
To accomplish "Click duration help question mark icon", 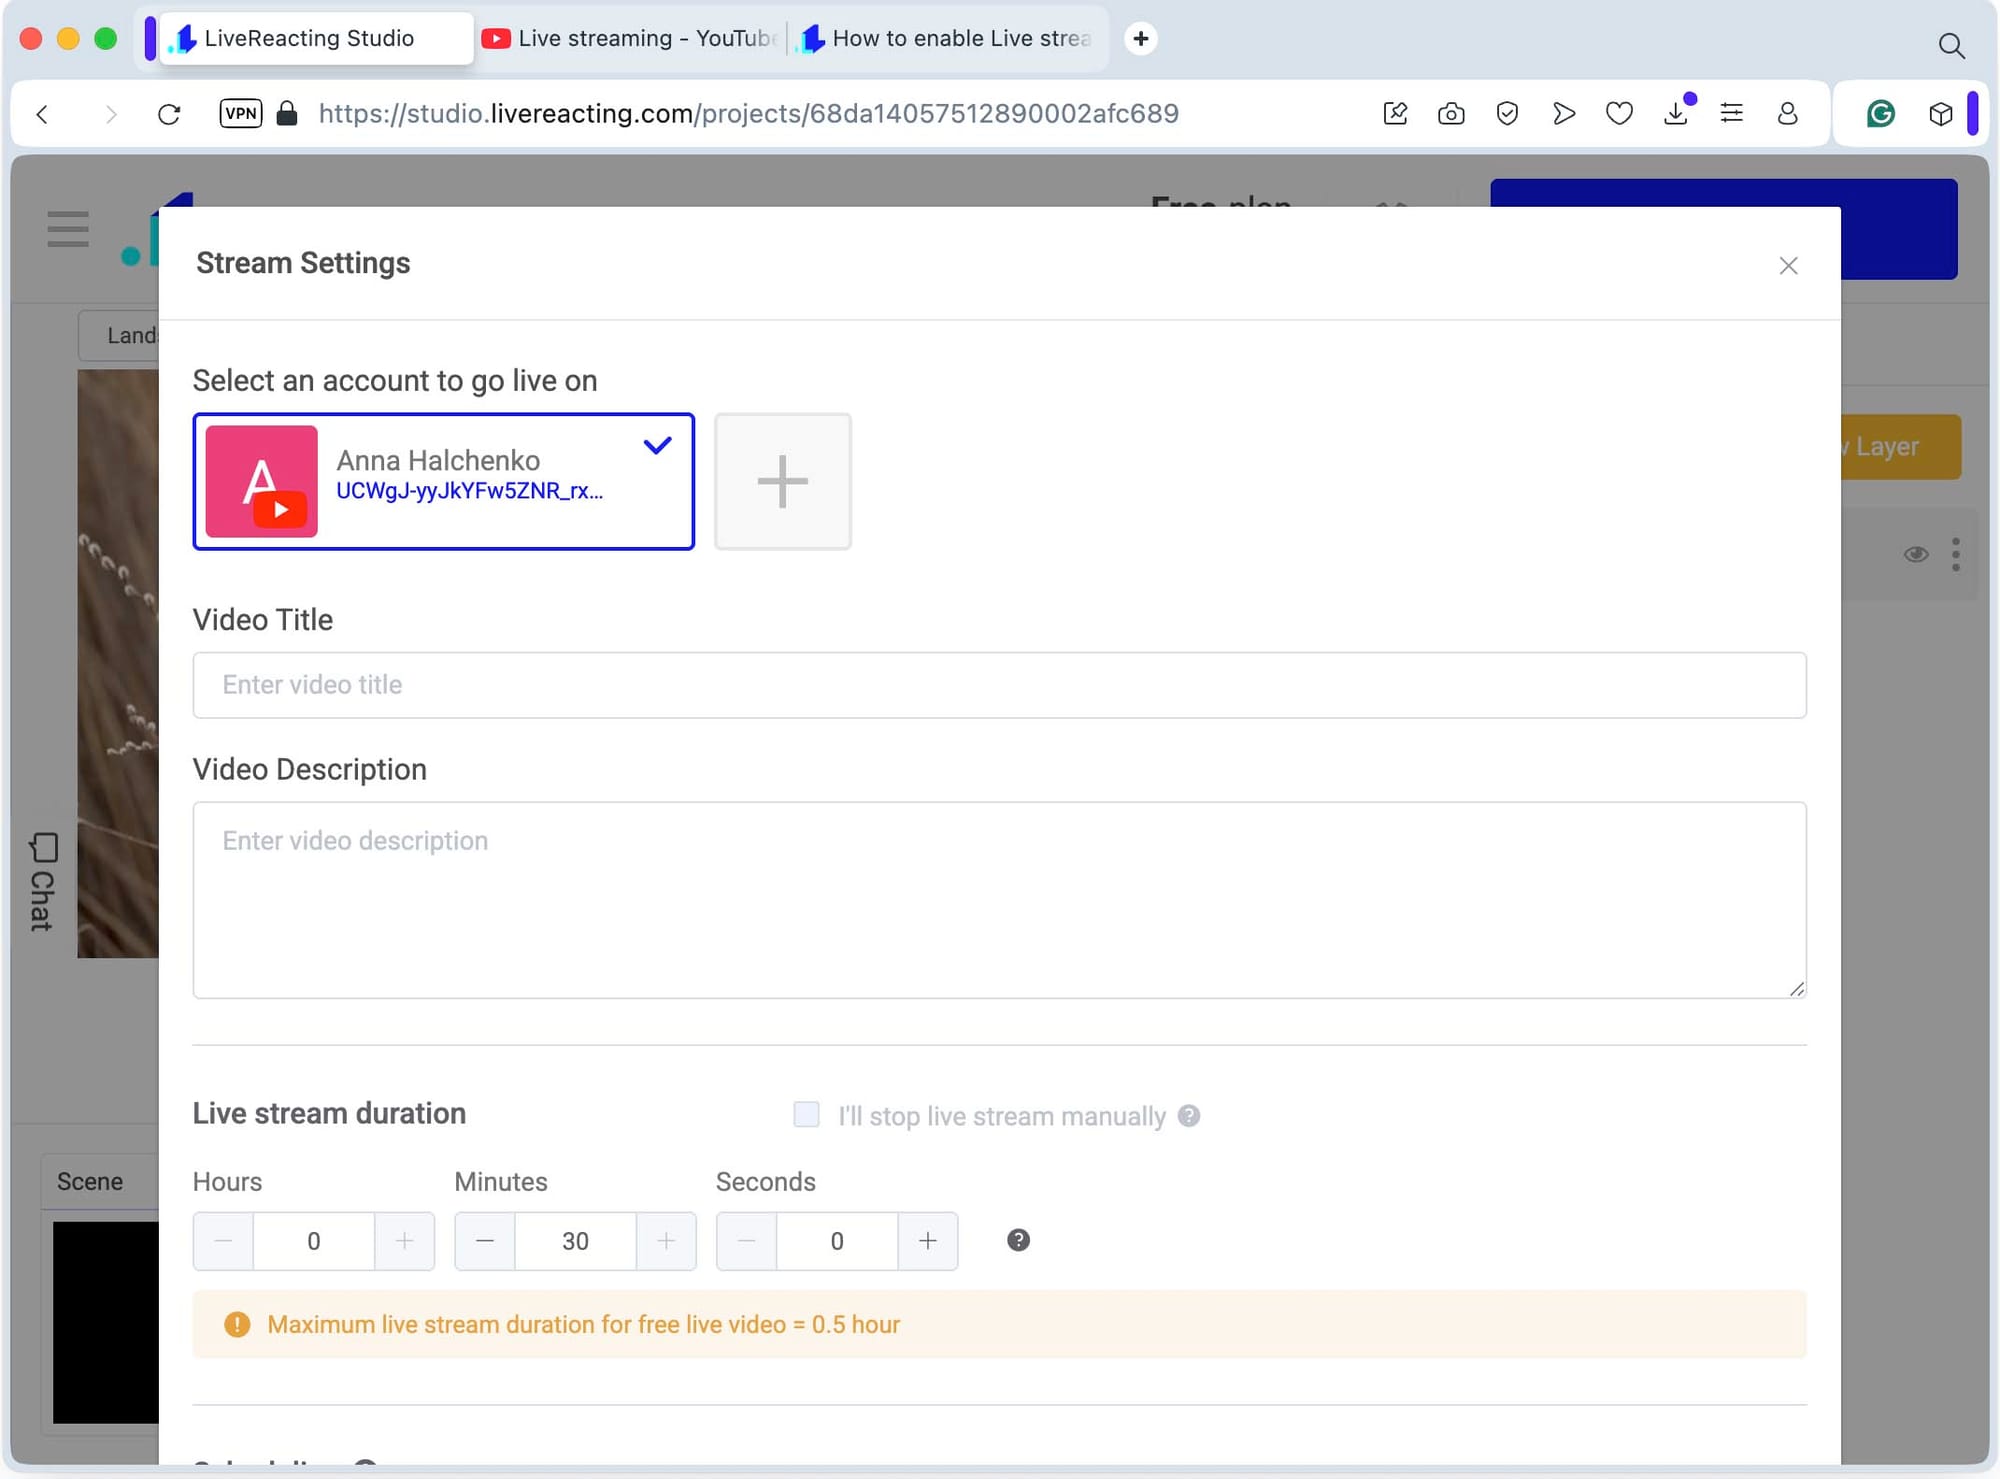I will [1018, 1240].
